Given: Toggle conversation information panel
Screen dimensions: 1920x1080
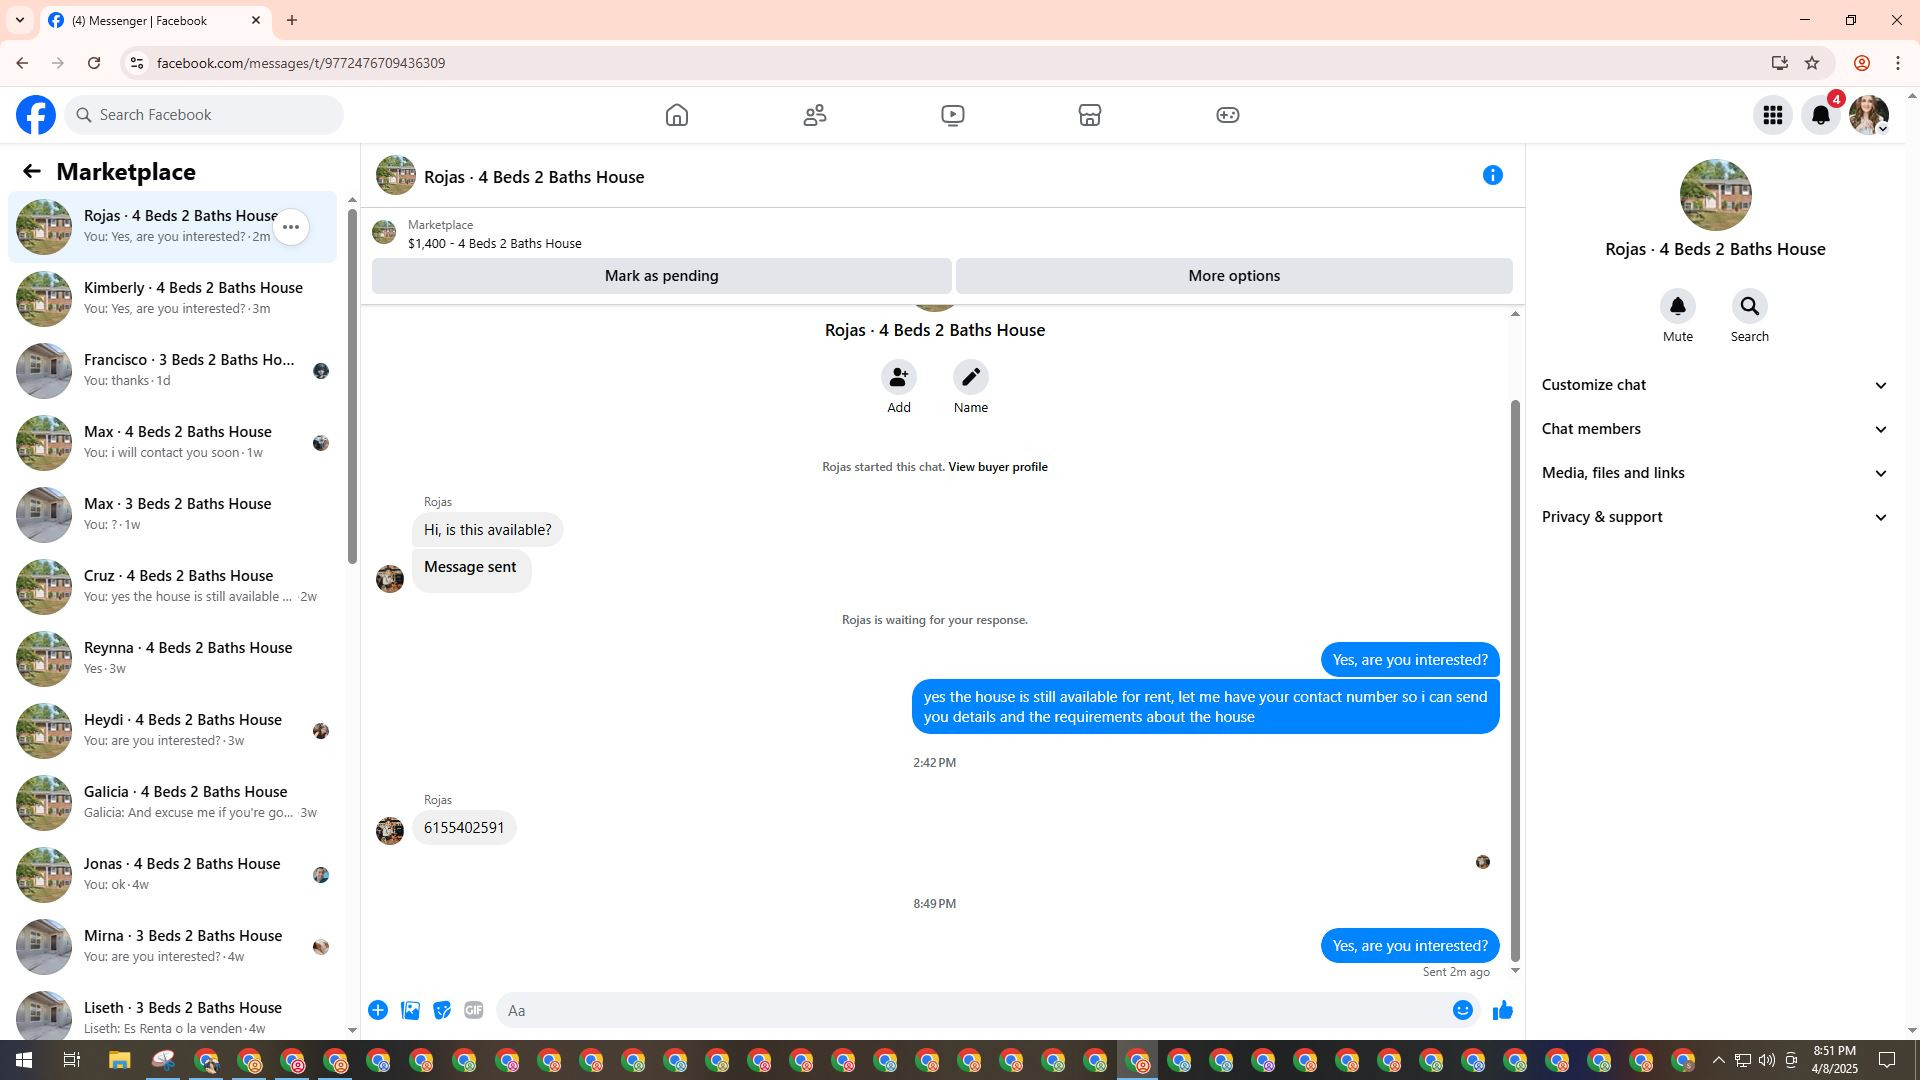Looking at the screenshot, I should coord(1492,176).
